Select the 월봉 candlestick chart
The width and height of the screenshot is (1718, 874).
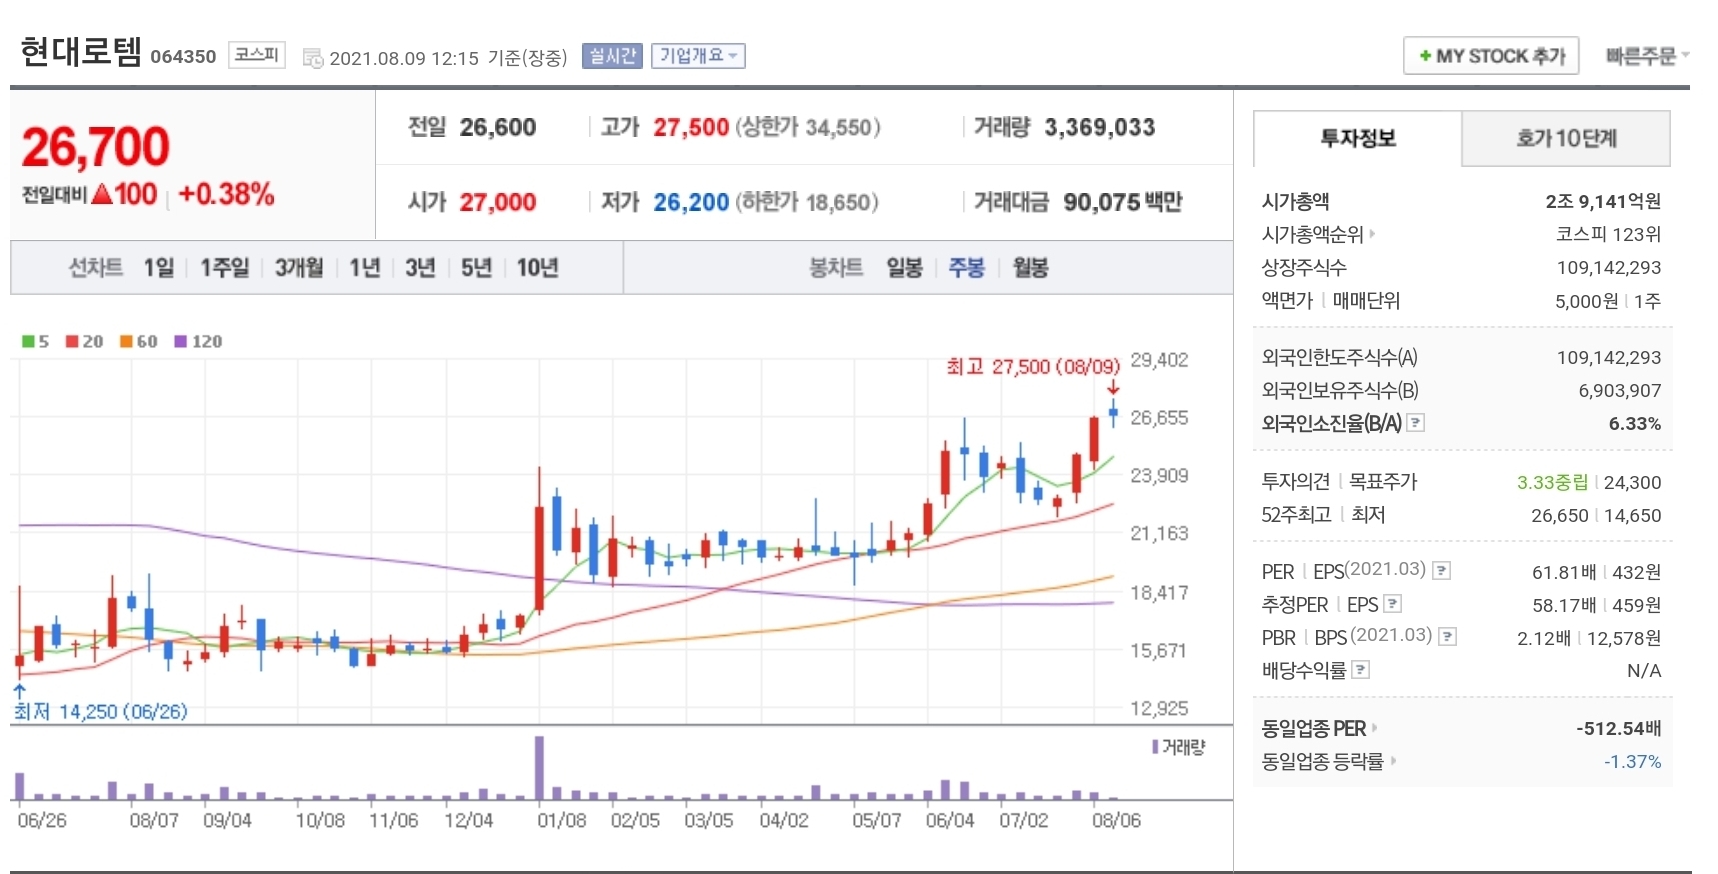click(x=1030, y=267)
